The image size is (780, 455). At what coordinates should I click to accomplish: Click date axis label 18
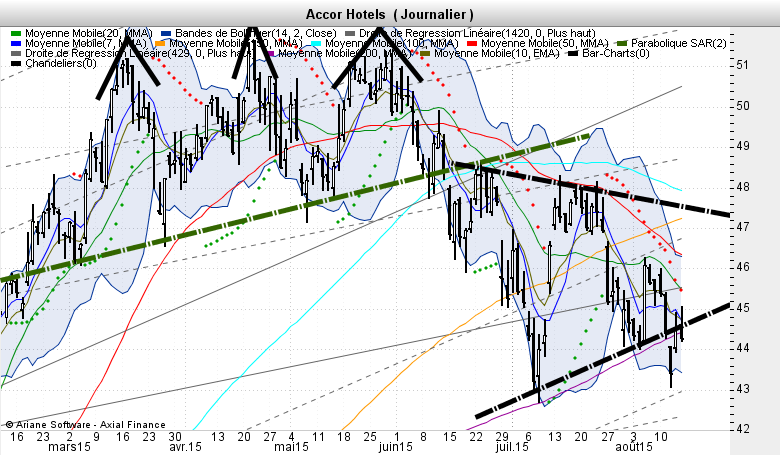point(344,437)
